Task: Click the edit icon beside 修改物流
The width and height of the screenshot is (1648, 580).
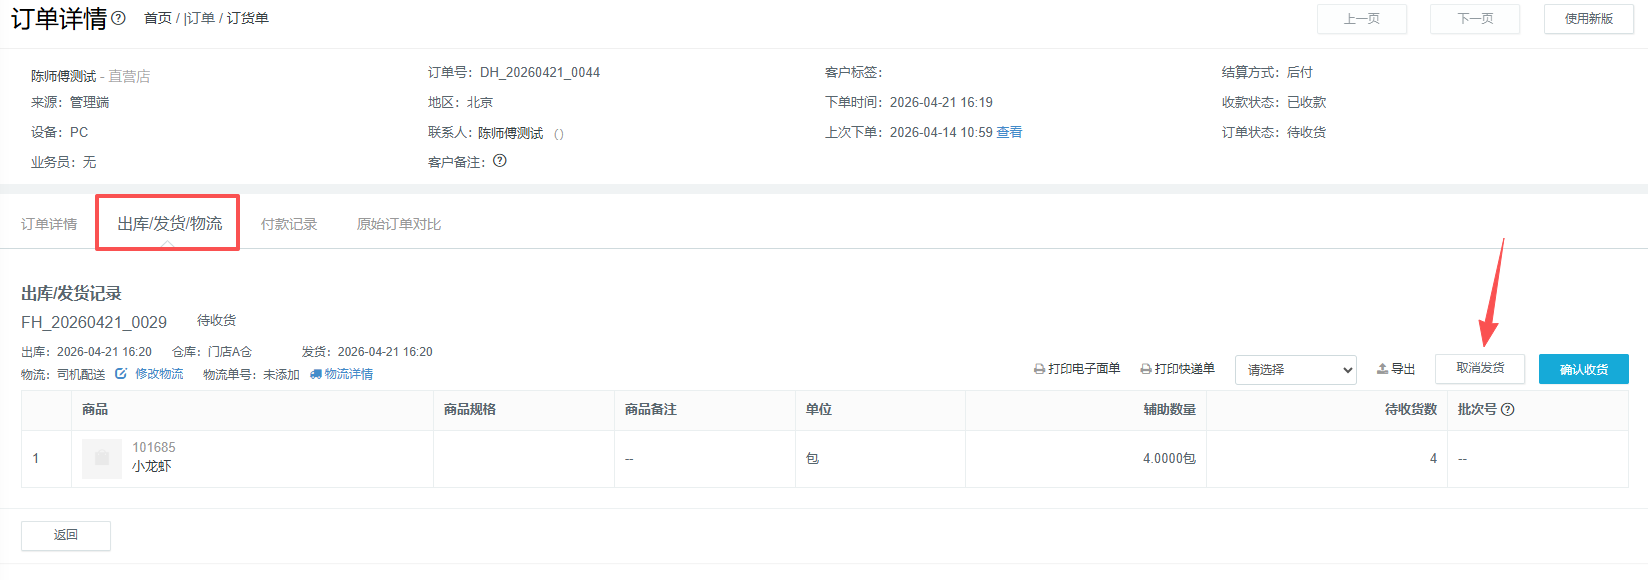Action: coord(121,374)
